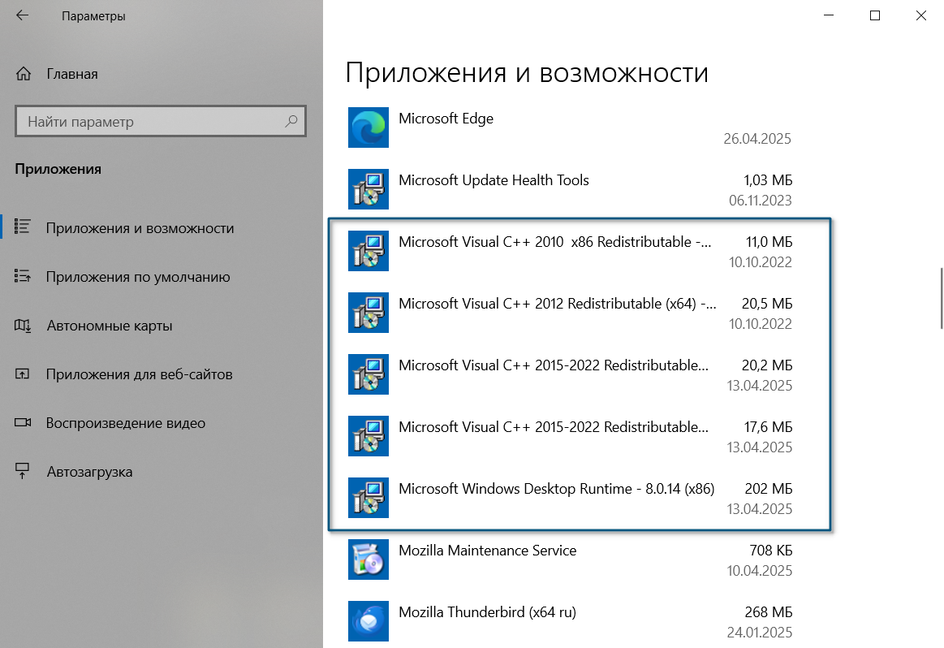Select Mozilla Thunderbird (x64 ru) entry

488,612
